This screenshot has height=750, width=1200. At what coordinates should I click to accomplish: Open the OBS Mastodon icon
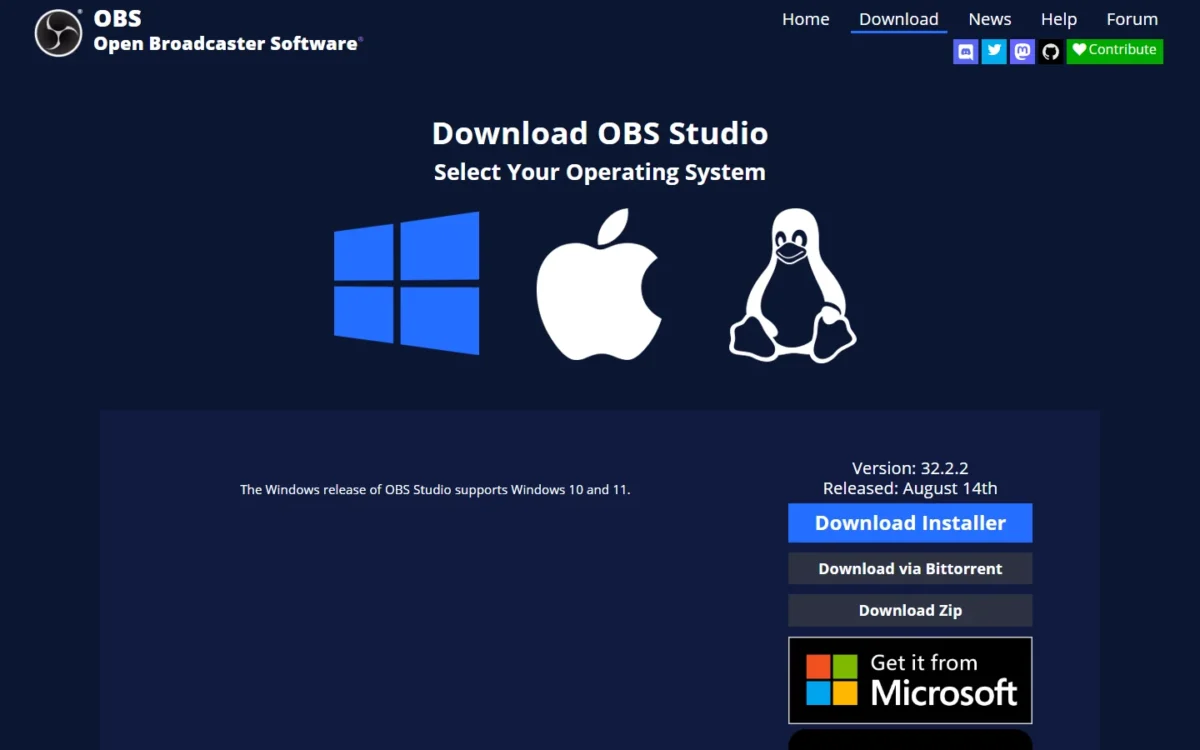click(x=1022, y=51)
